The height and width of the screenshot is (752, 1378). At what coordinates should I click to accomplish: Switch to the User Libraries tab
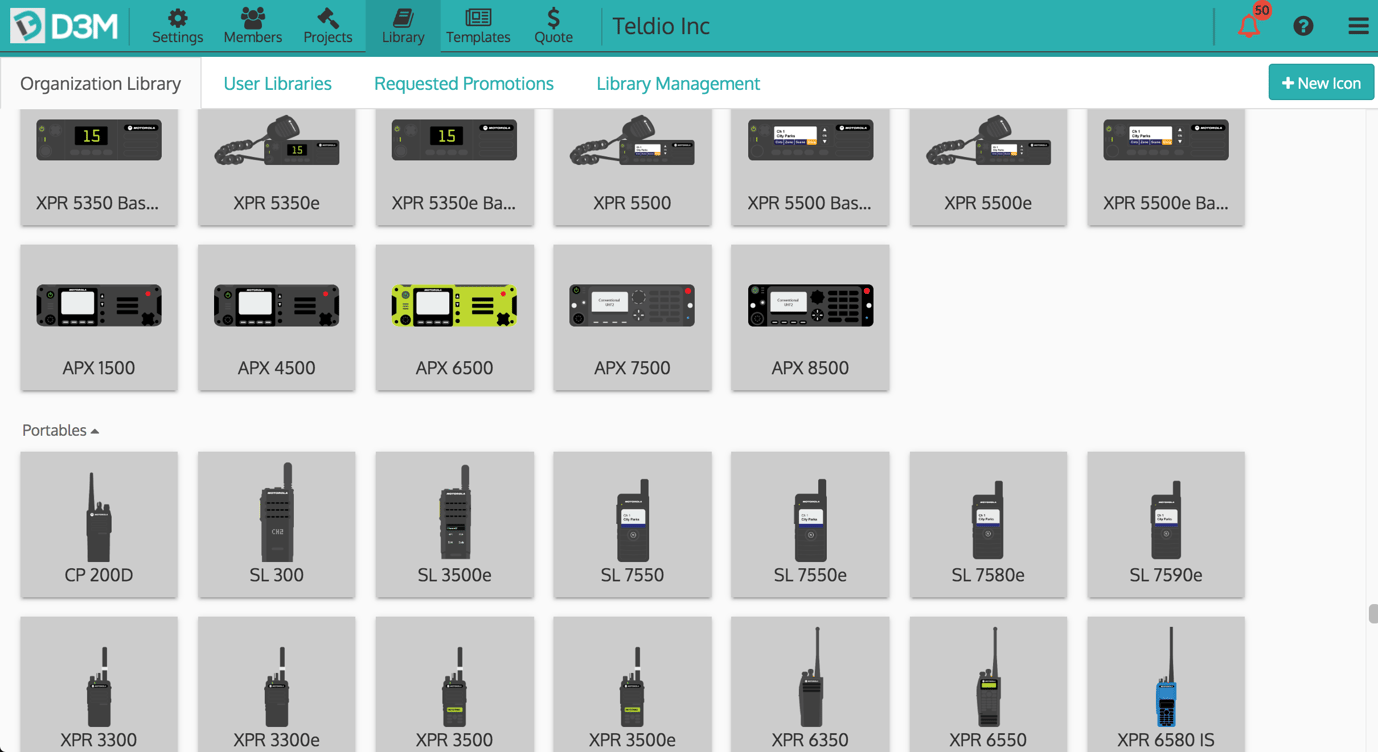pyautogui.click(x=277, y=84)
